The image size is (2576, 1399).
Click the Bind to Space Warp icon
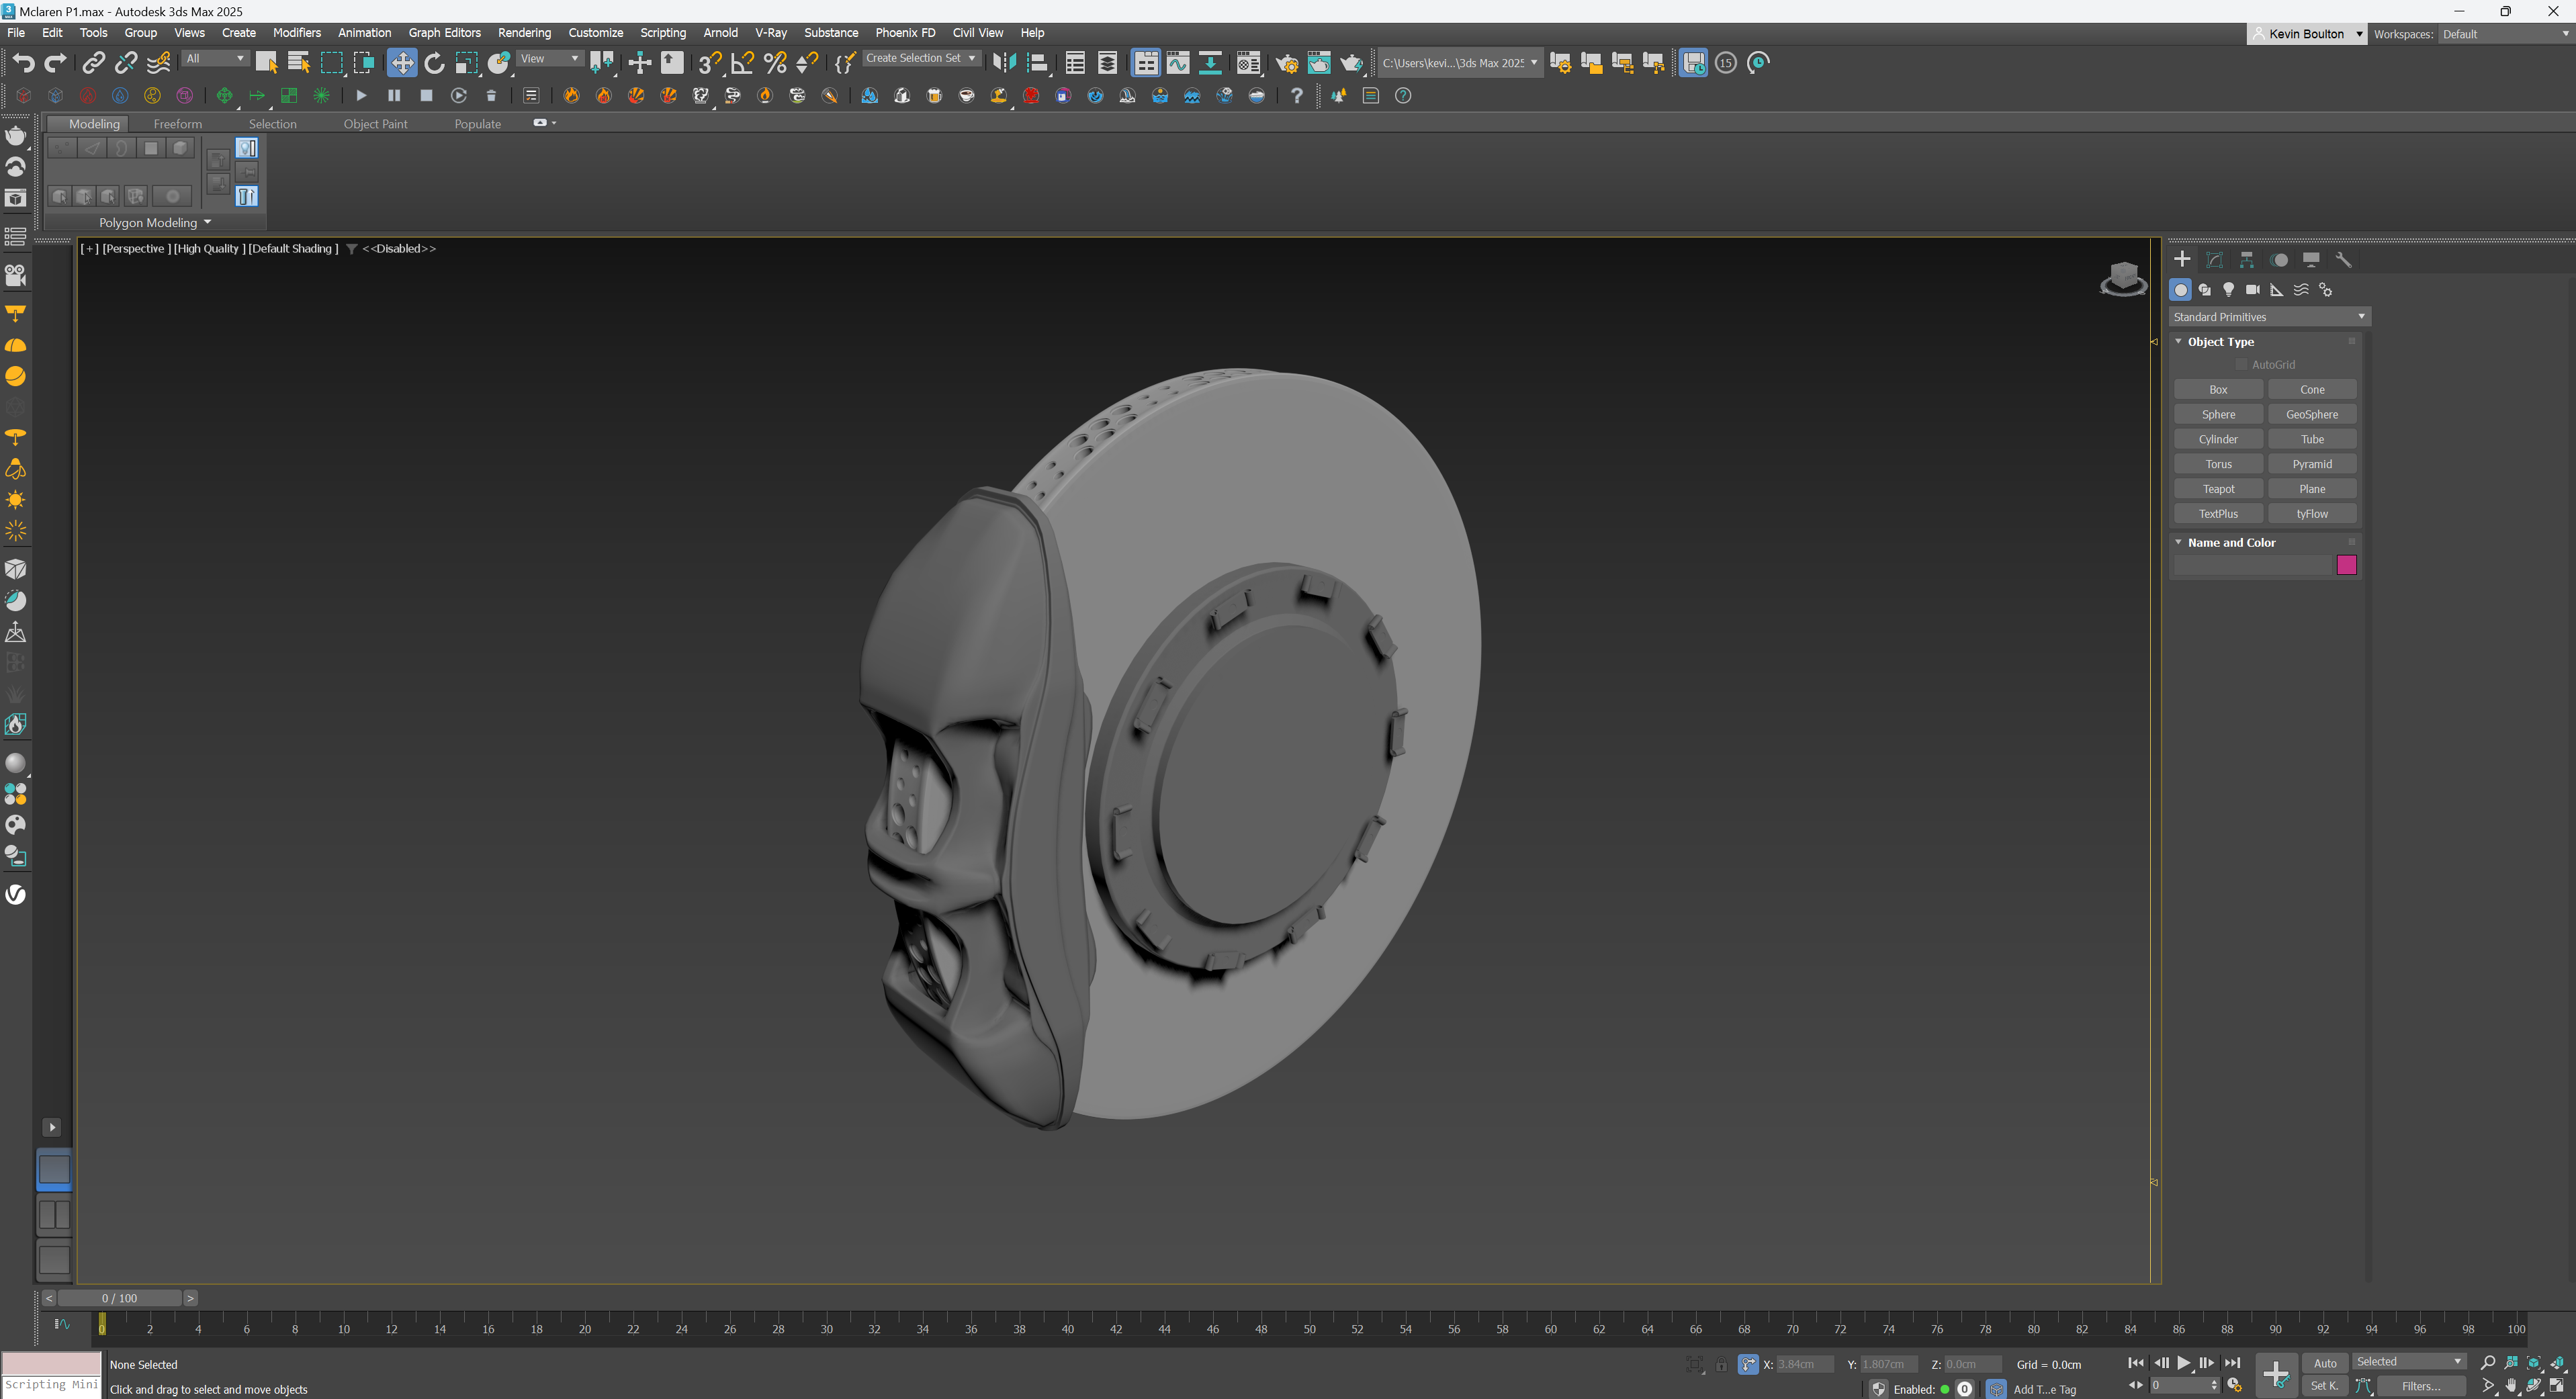(159, 63)
